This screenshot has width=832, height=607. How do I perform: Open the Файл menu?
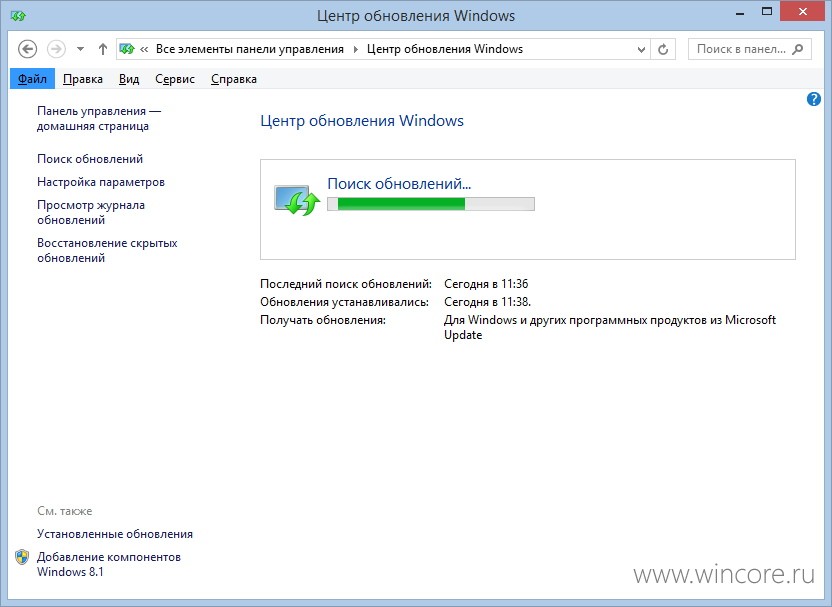[x=32, y=79]
